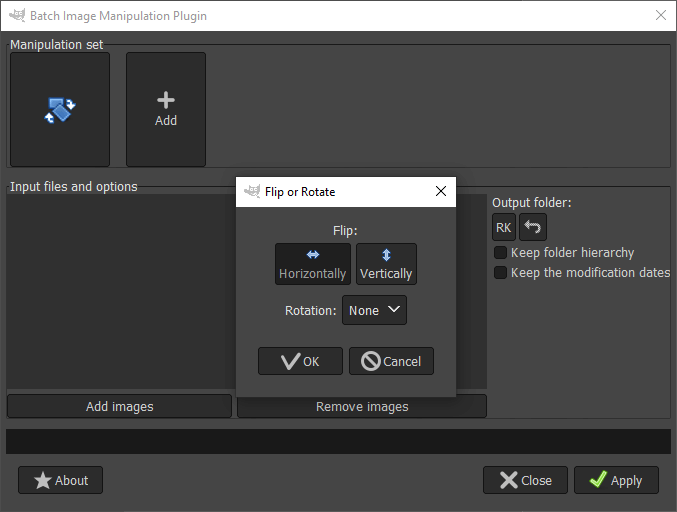Viewport: 677px width, 512px height.
Task: Close the Flip or Rotate dialog window
Action: (x=441, y=191)
